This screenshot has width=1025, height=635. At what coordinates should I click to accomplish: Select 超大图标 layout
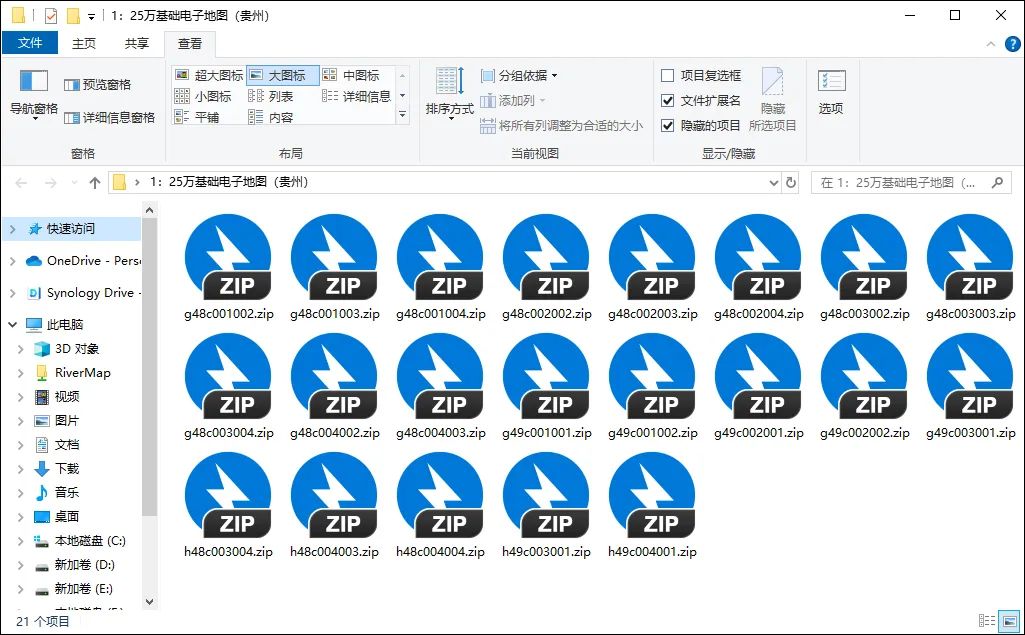[x=209, y=75]
